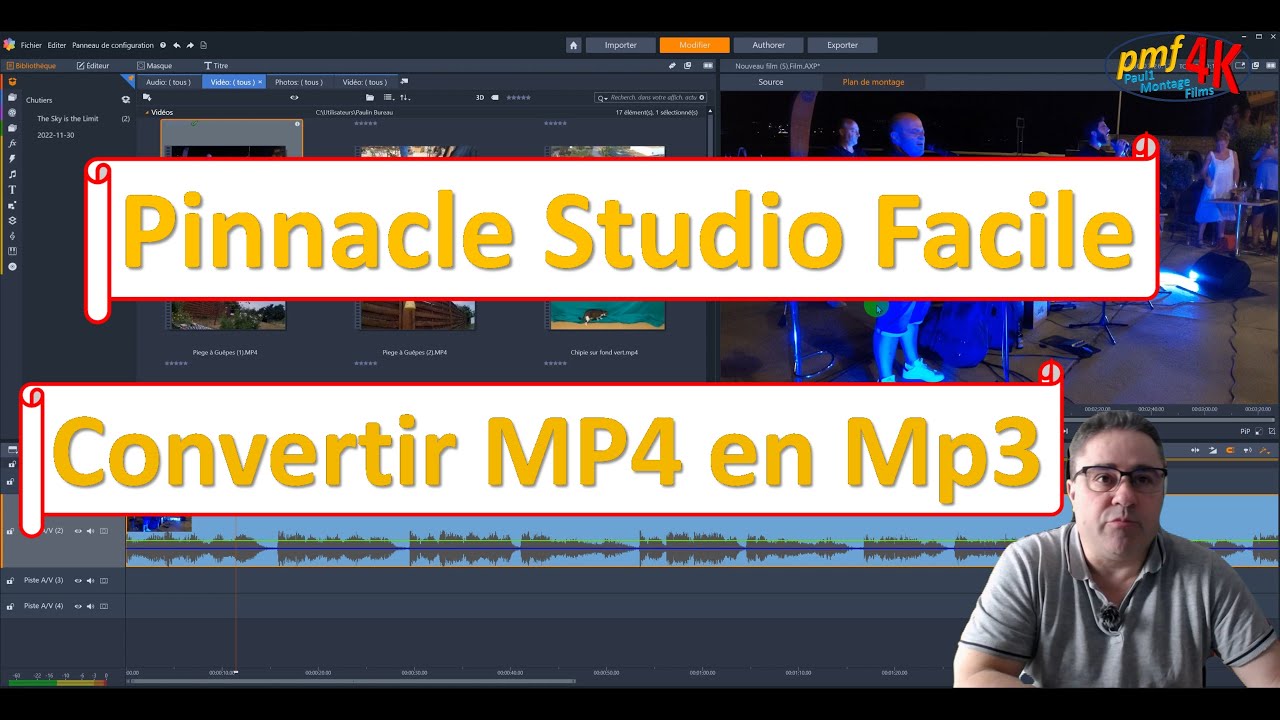Click the redo arrow icon

point(190,45)
